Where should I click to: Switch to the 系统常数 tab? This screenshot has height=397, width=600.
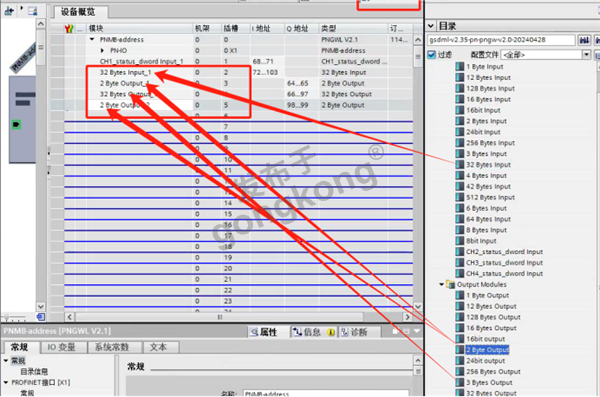click(x=112, y=347)
